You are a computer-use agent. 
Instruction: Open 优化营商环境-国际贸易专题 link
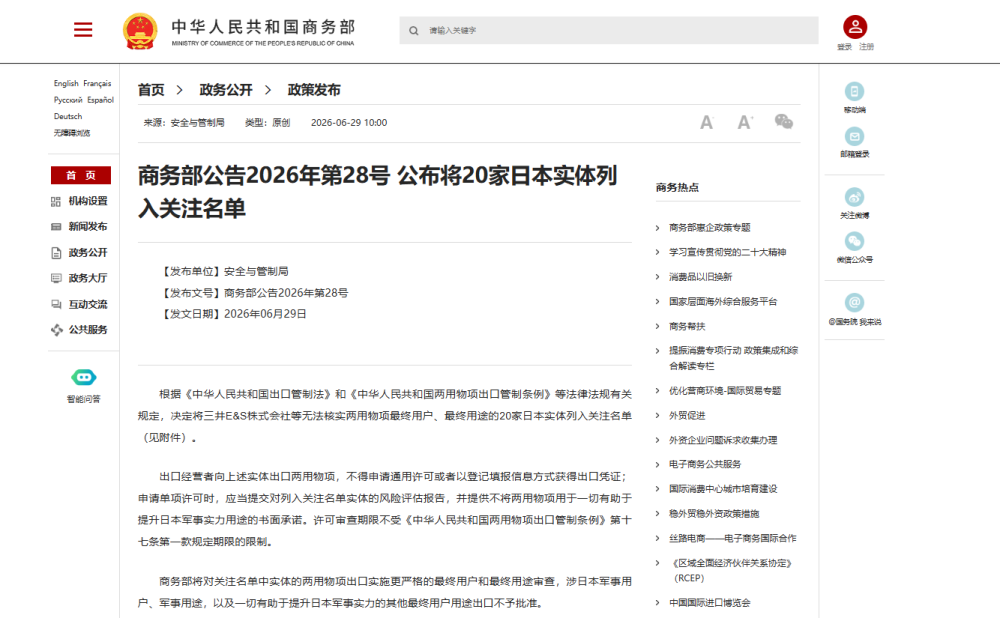pyautogui.click(x=725, y=391)
